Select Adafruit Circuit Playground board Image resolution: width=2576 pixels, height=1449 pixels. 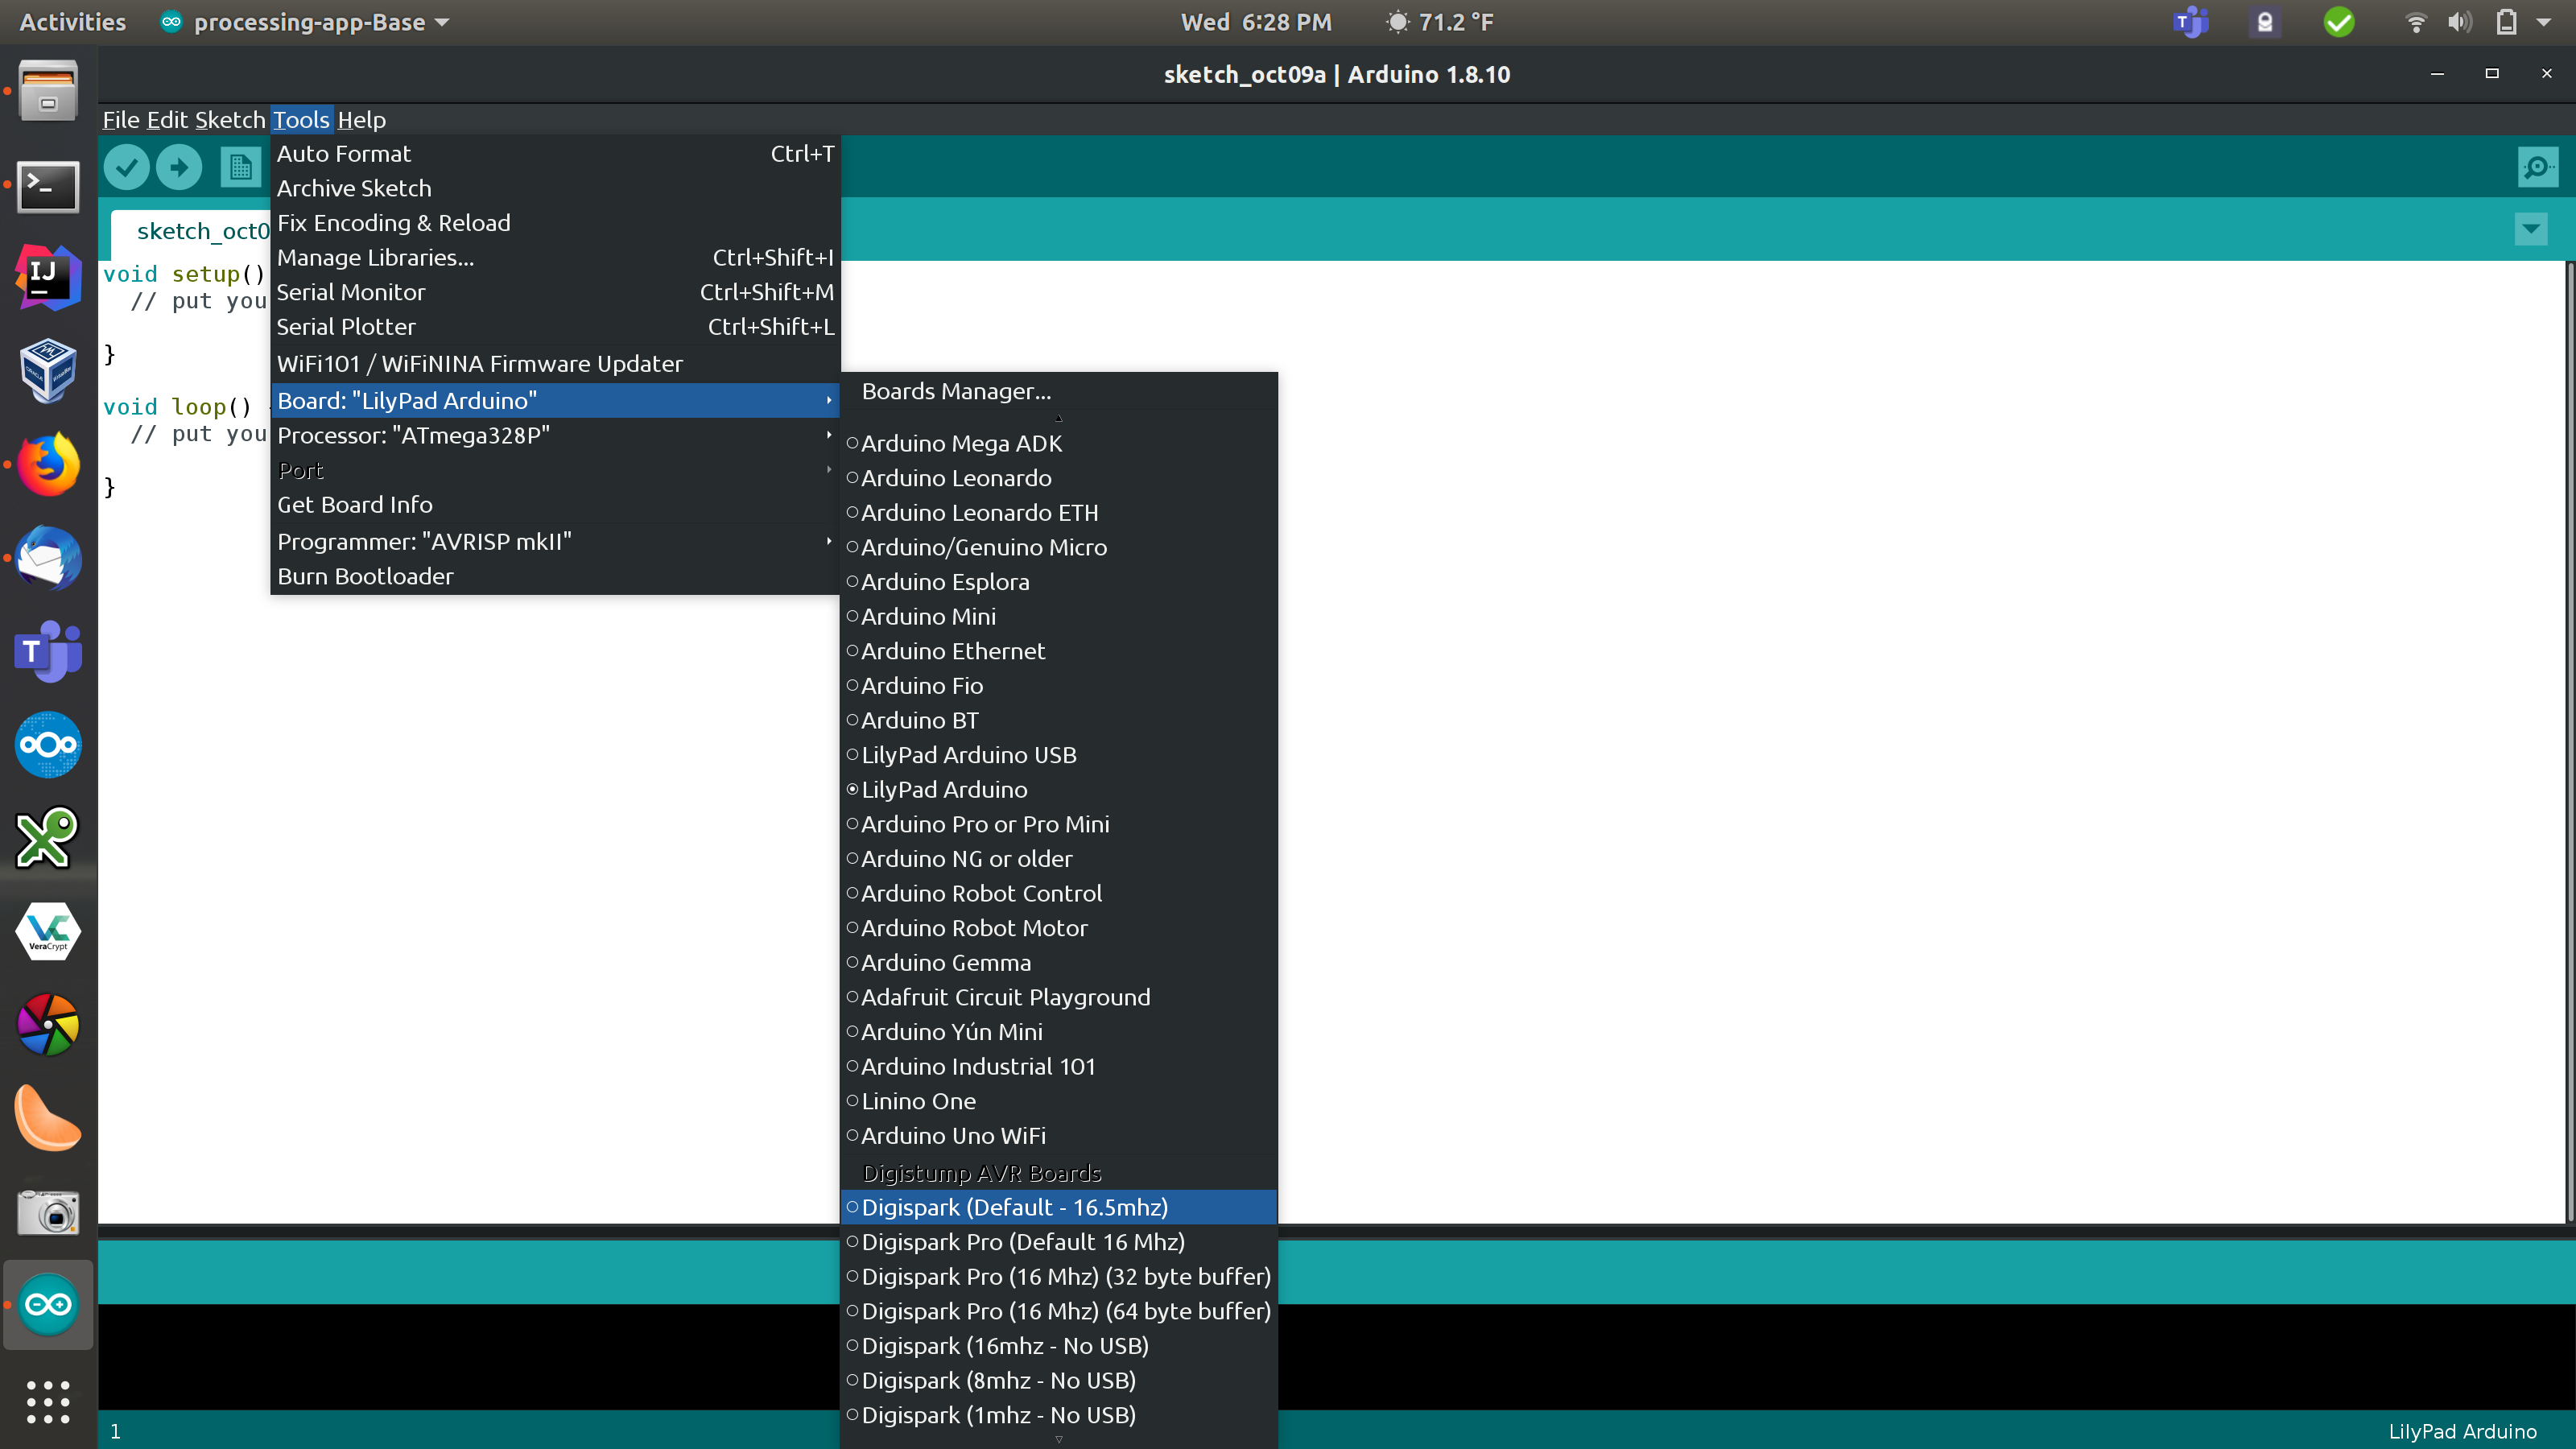point(1059,997)
